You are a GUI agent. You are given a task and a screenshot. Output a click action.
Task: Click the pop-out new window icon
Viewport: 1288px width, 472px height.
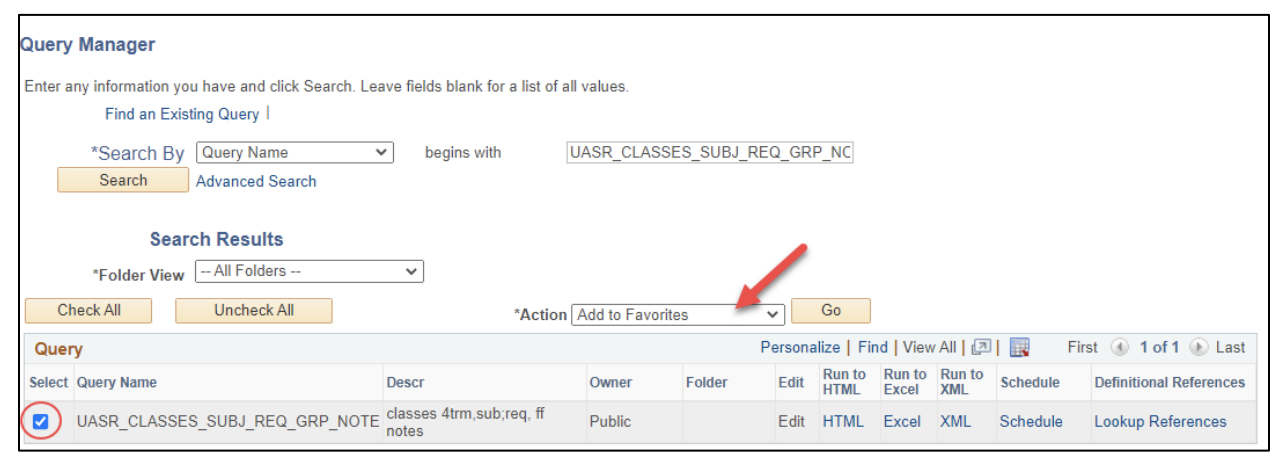coord(981,348)
